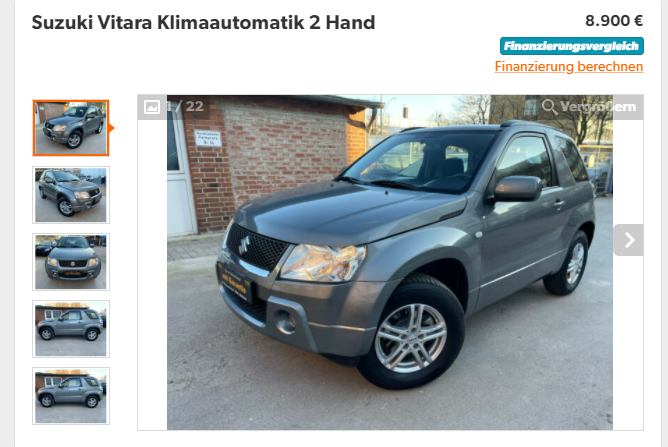The height and width of the screenshot is (447, 668).
Task: Select the fifth thumbnail at the bottom
Action: tap(71, 395)
